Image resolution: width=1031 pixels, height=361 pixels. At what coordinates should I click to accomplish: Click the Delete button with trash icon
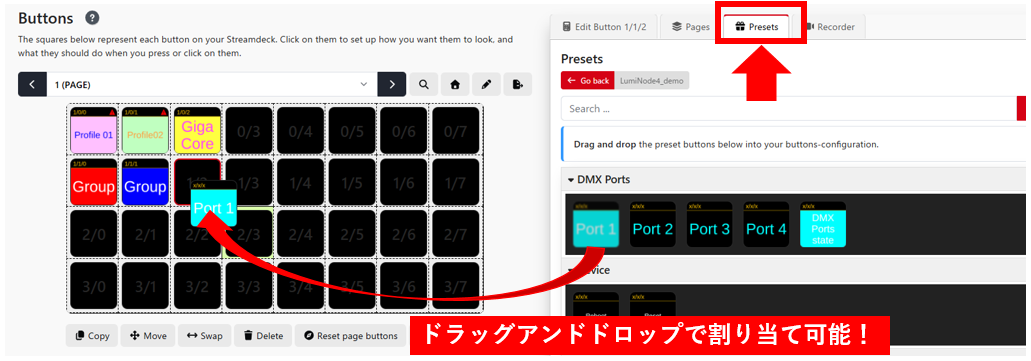click(x=263, y=335)
